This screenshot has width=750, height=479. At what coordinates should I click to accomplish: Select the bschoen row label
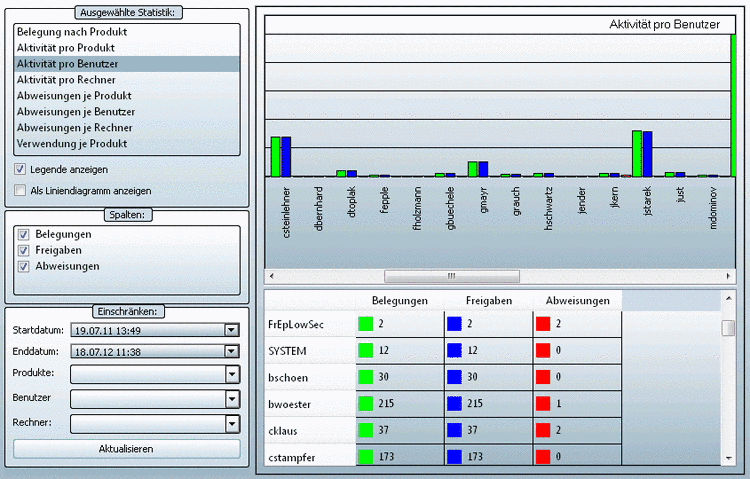coord(287,378)
